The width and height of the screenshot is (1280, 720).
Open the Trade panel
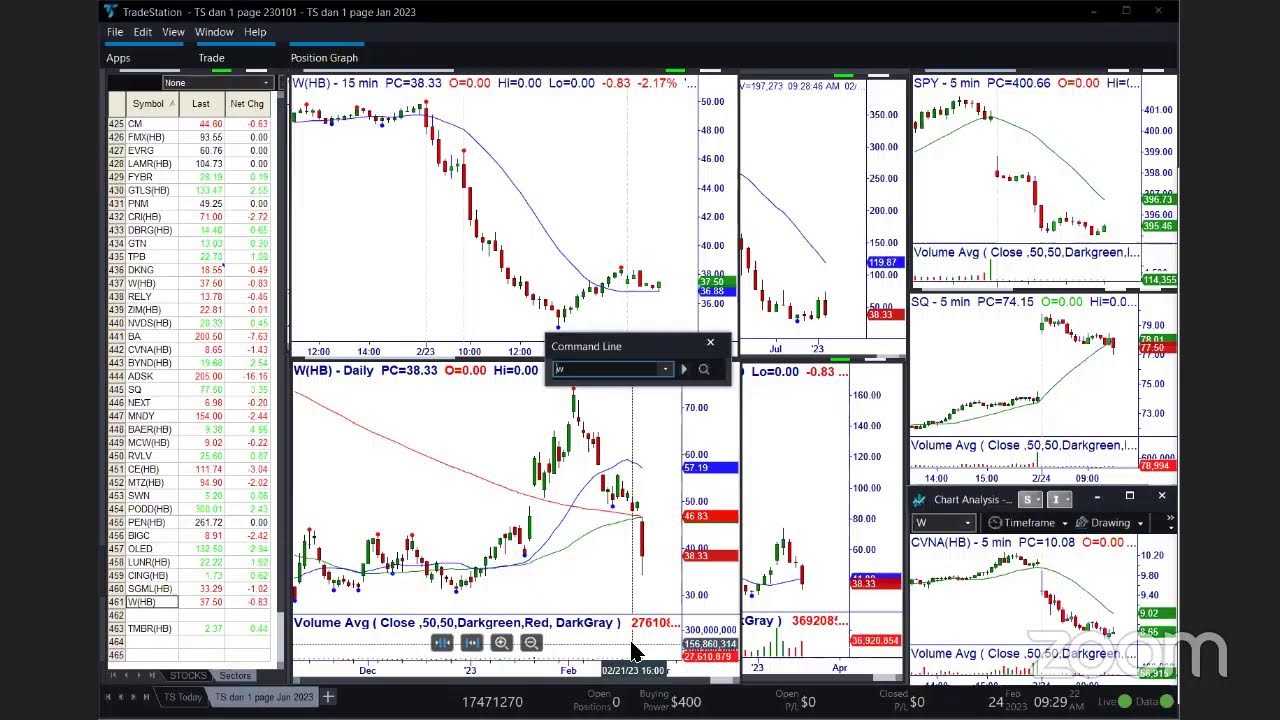coord(211,58)
